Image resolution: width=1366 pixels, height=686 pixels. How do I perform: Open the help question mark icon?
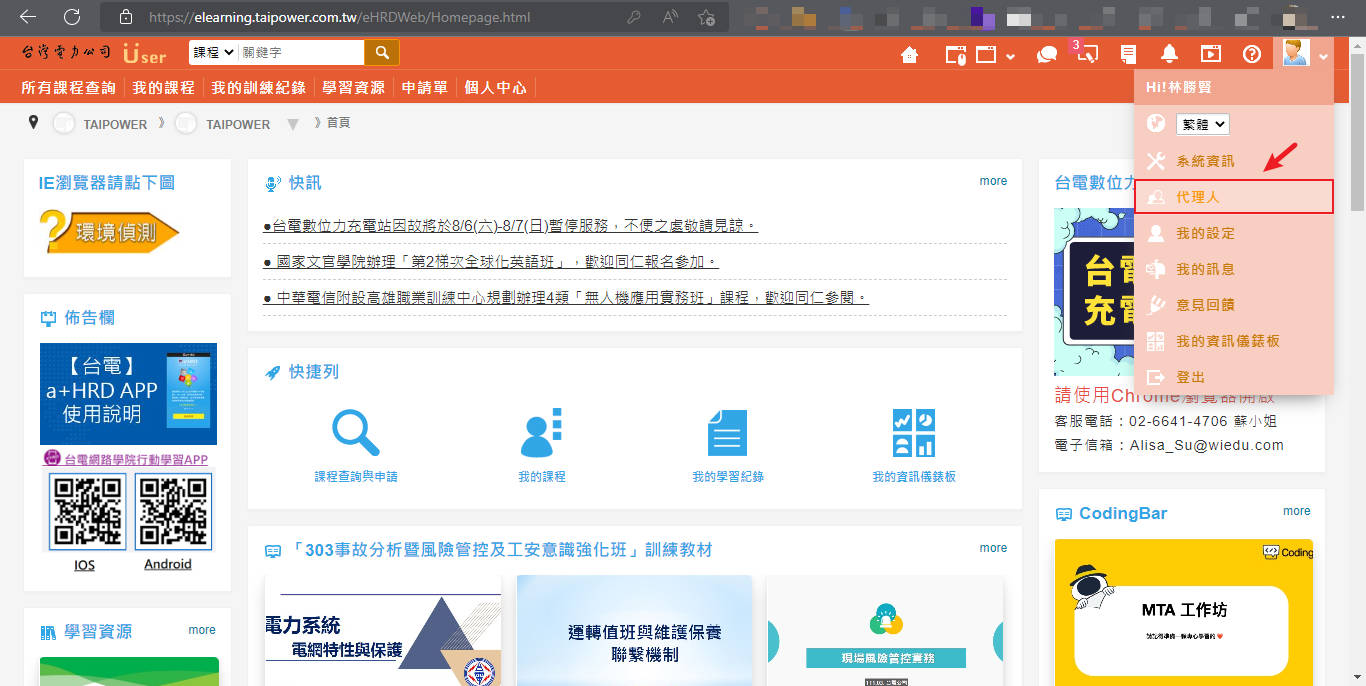coord(1251,54)
